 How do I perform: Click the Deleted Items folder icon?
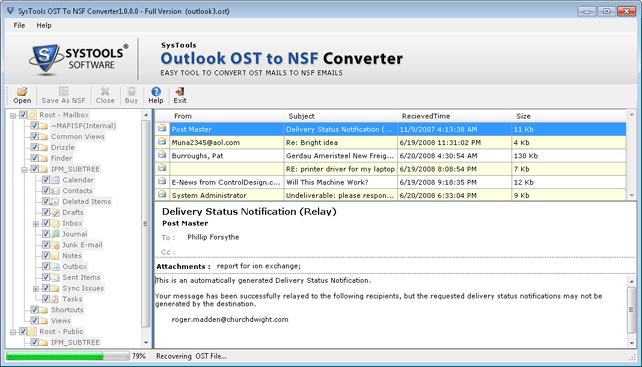[55, 202]
